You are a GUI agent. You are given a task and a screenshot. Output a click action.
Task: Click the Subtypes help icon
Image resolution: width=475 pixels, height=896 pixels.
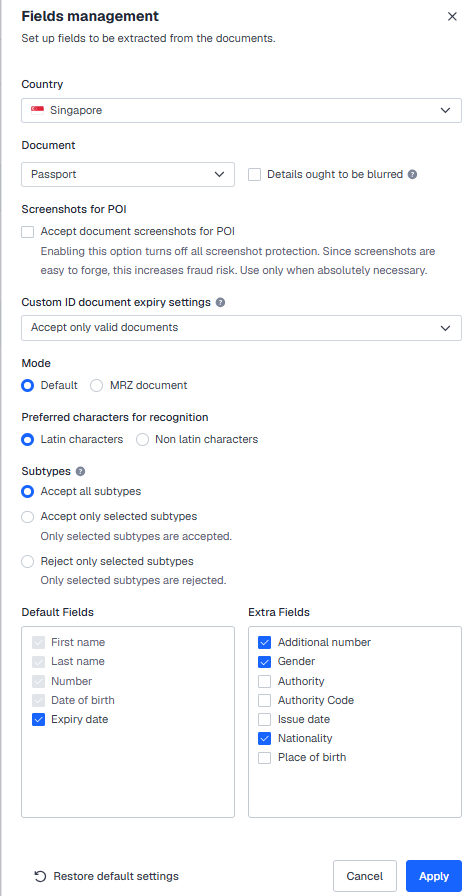pos(81,471)
